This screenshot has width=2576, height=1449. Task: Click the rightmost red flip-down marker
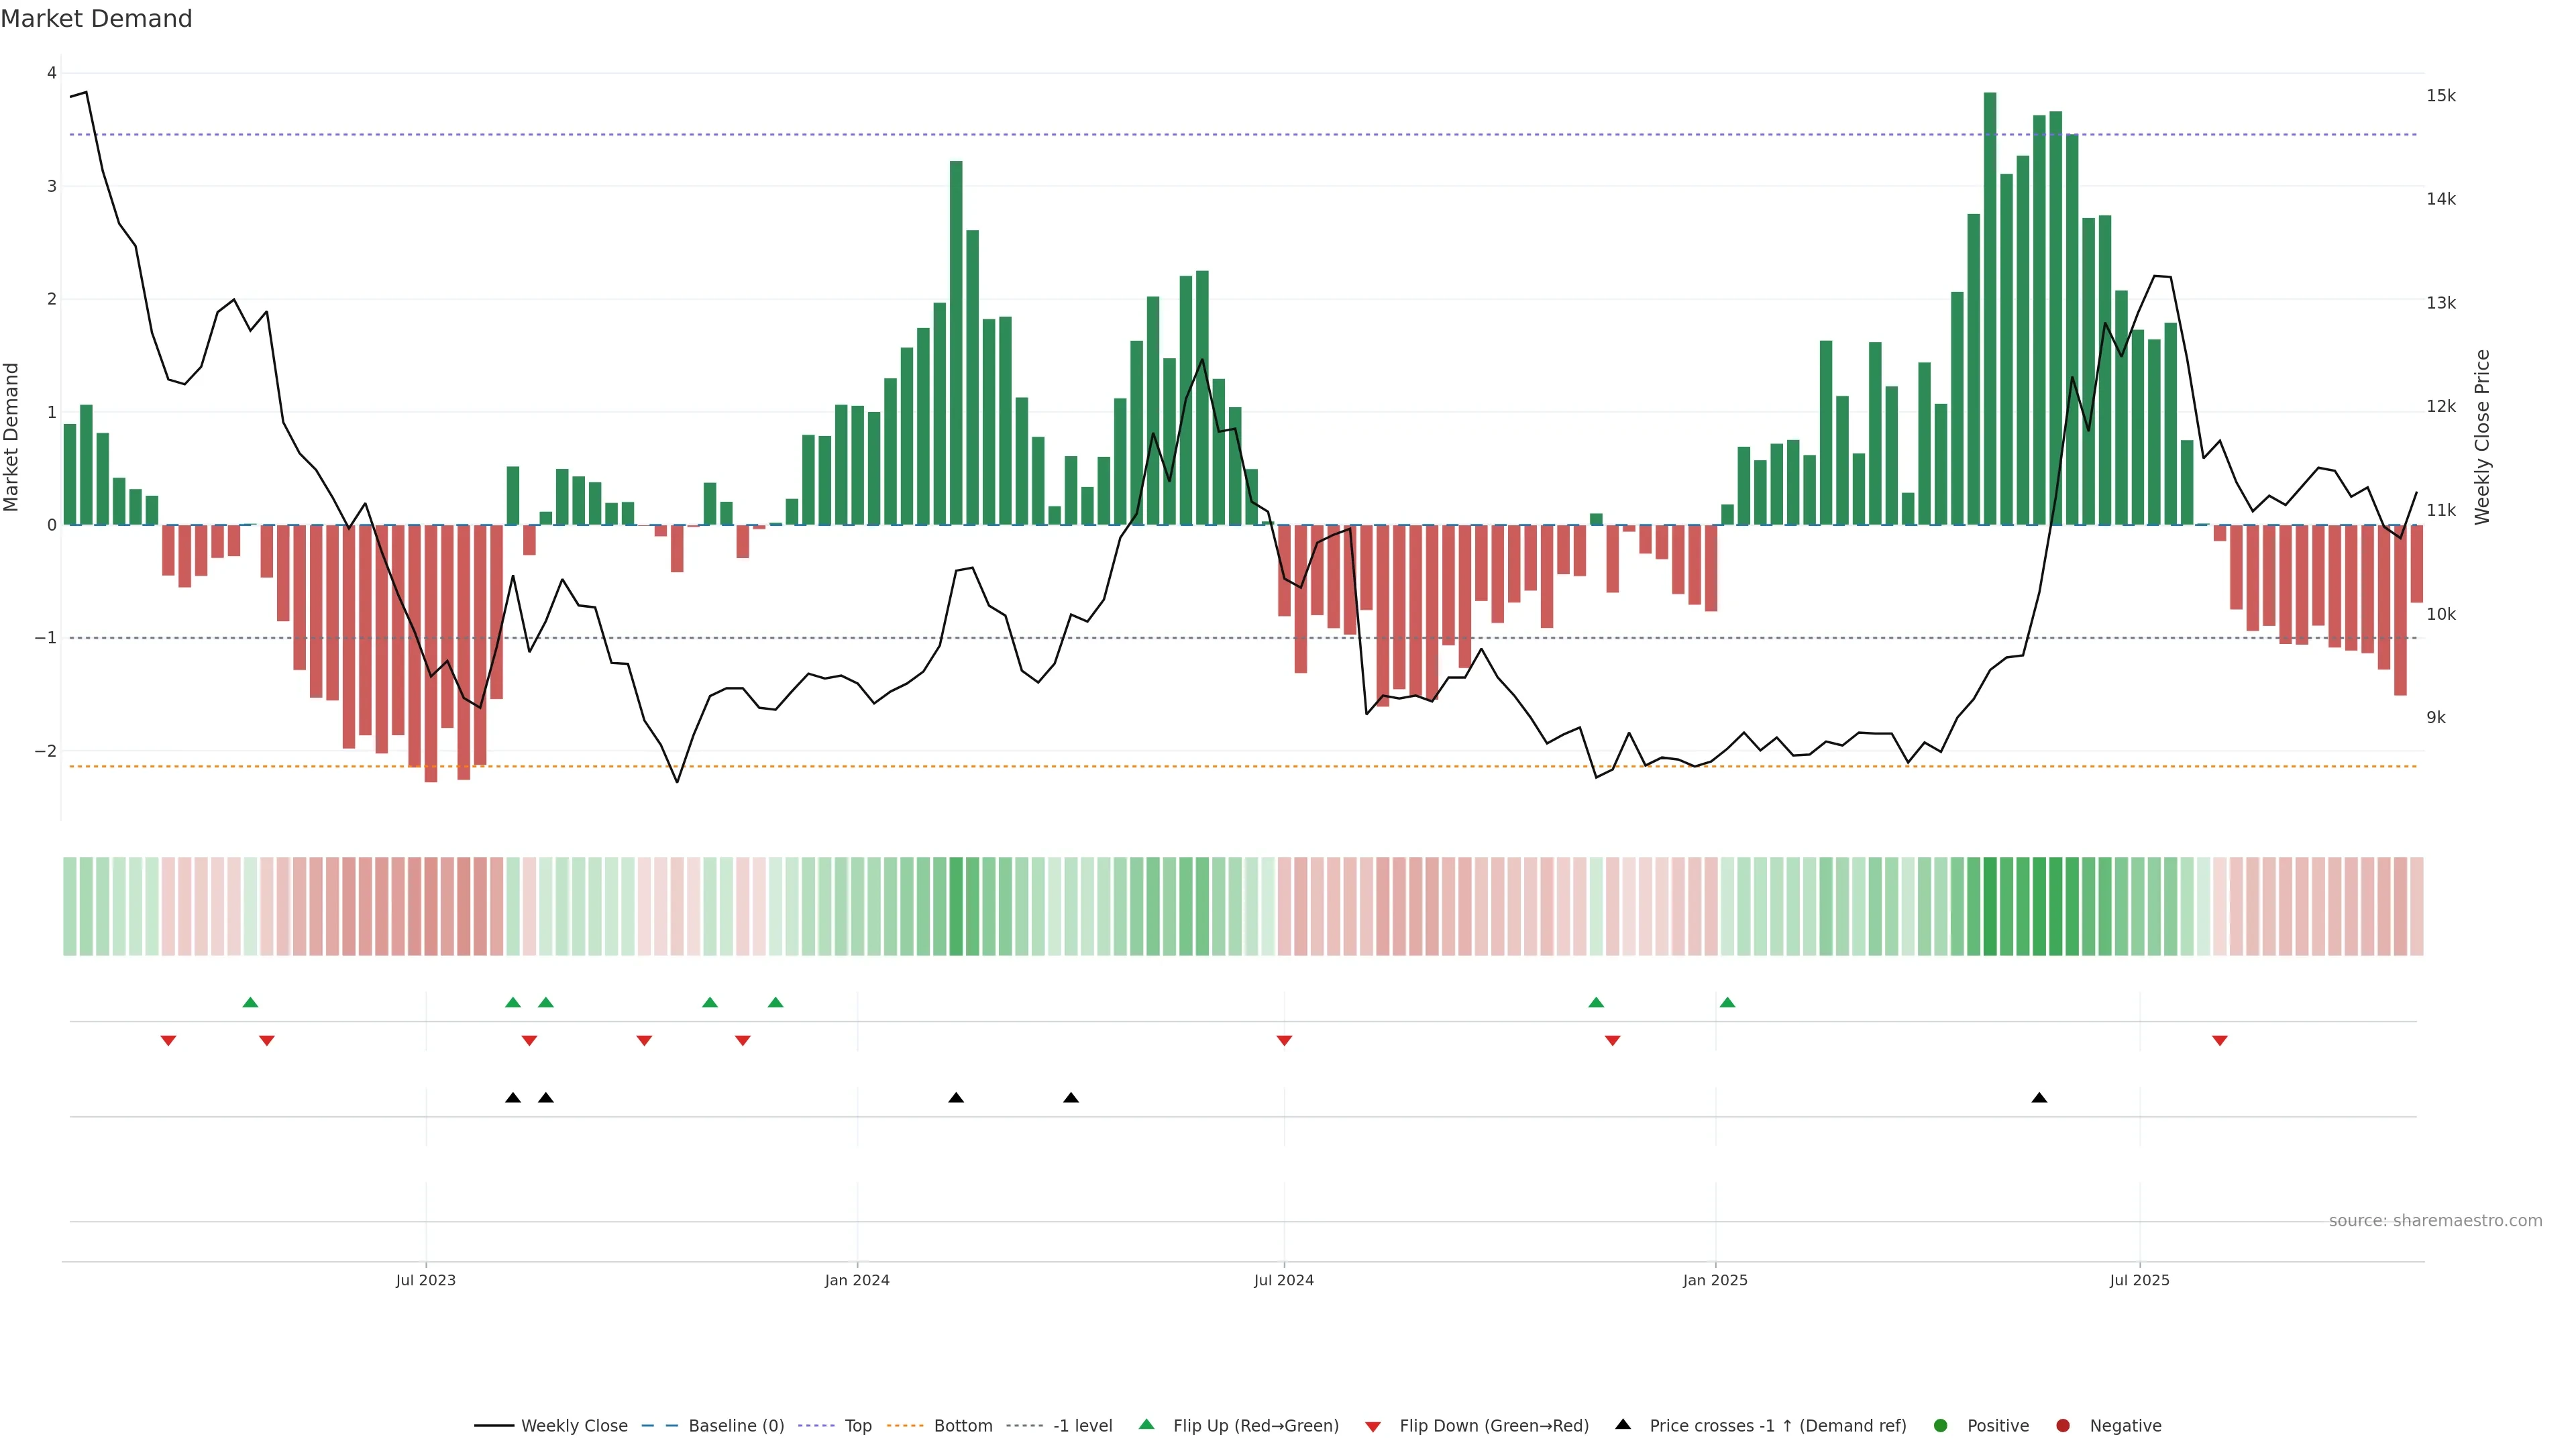[2220, 1041]
